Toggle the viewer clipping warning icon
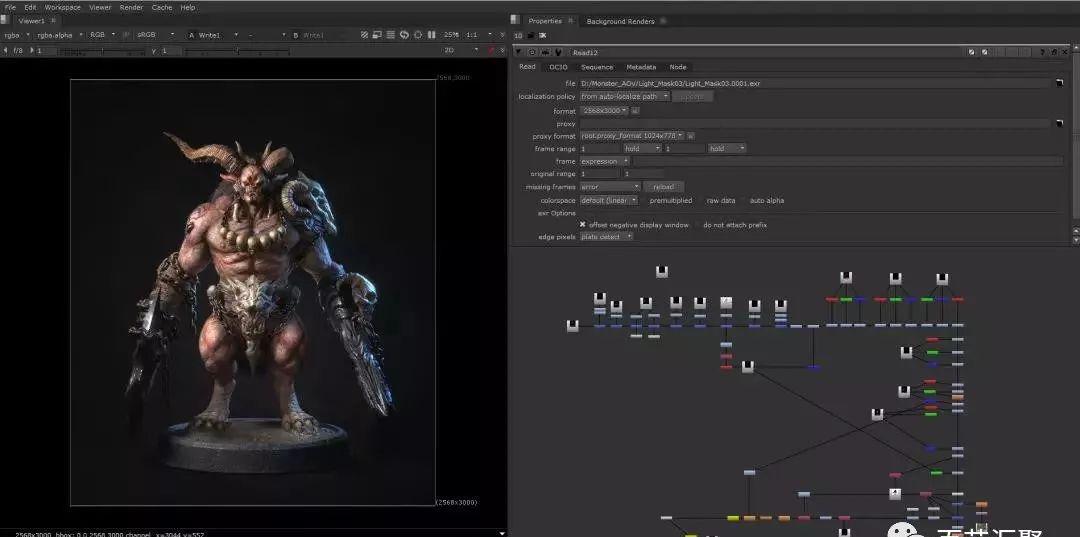1080x537 pixels. [x=365, y=34]
